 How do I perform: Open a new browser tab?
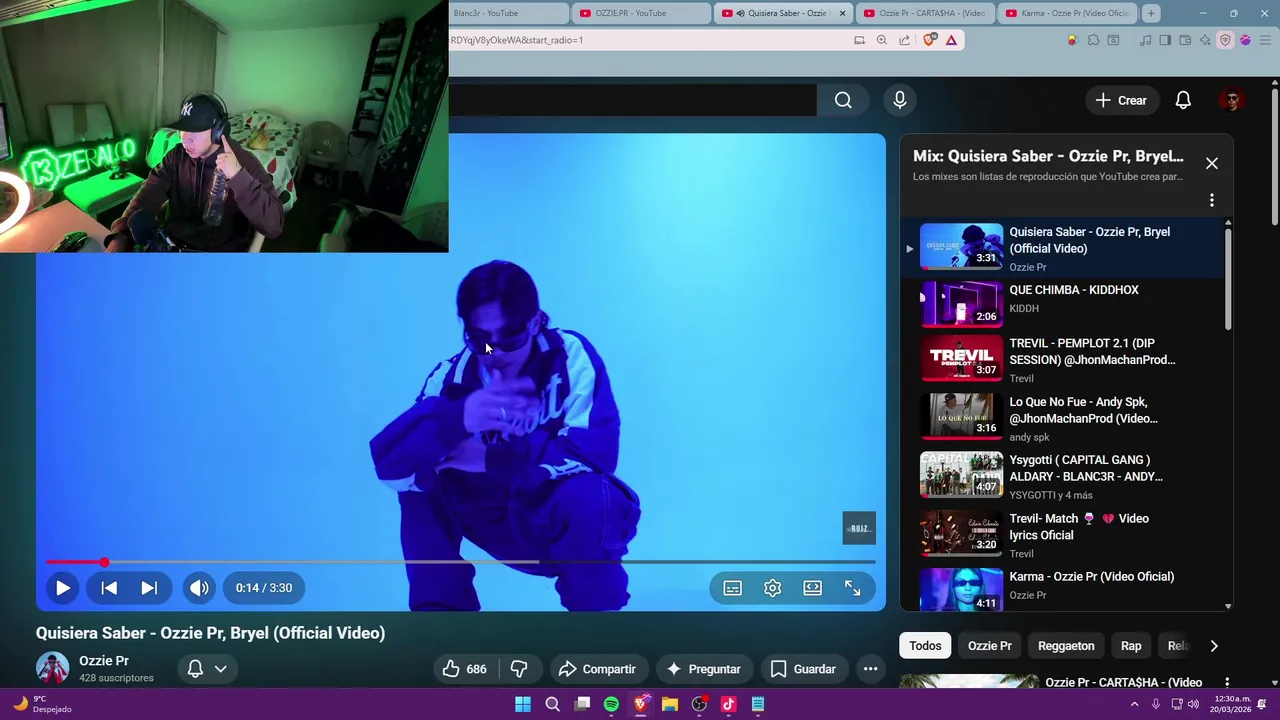pos(1151,13)
